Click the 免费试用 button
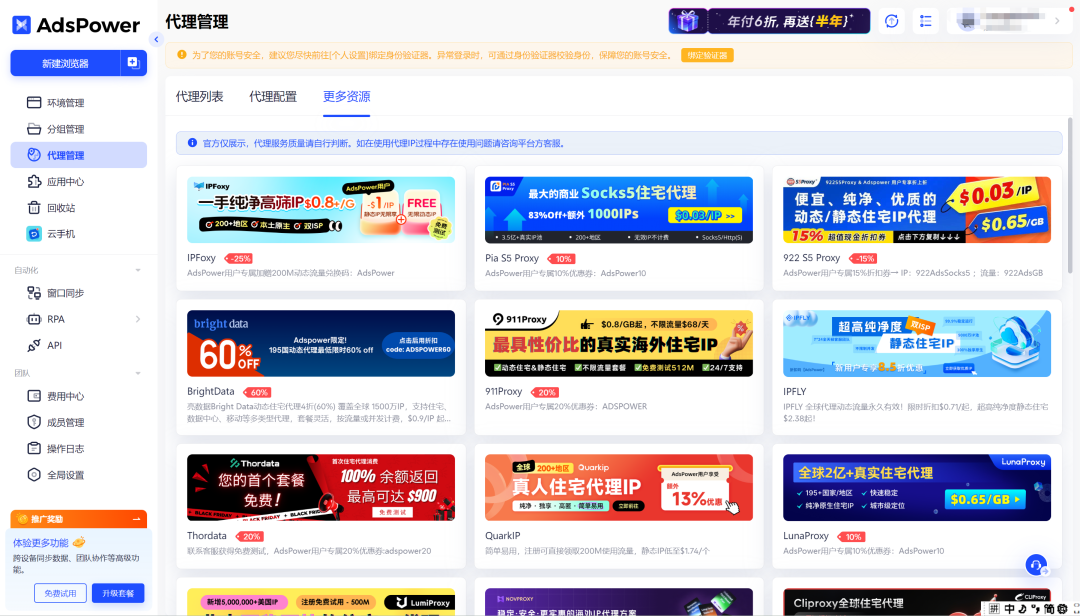 click(61, 593)
